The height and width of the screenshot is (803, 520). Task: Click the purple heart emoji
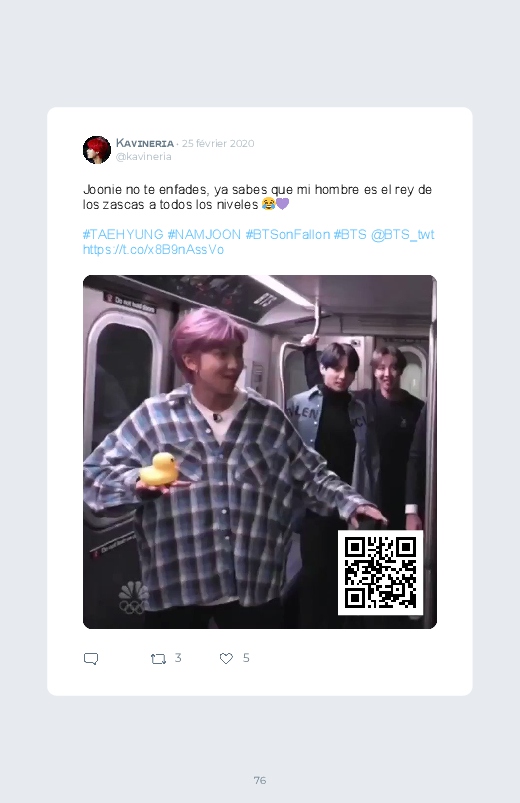282,204
